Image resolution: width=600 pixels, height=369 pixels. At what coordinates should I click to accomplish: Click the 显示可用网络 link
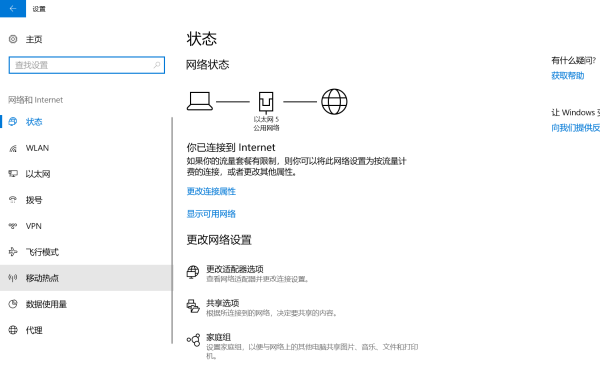(211, 214)
